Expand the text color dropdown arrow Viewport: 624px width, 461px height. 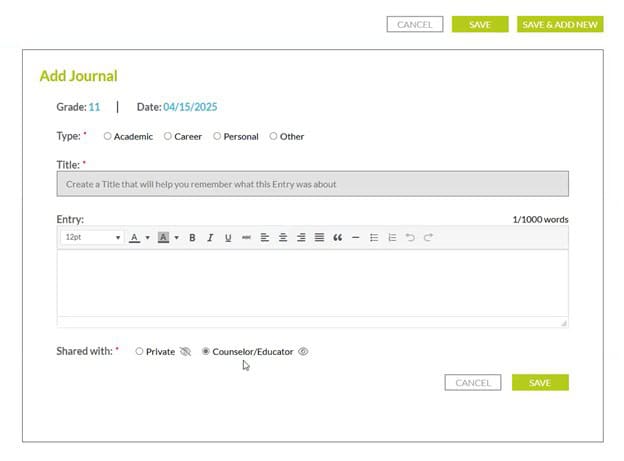[x=148, y=238]
